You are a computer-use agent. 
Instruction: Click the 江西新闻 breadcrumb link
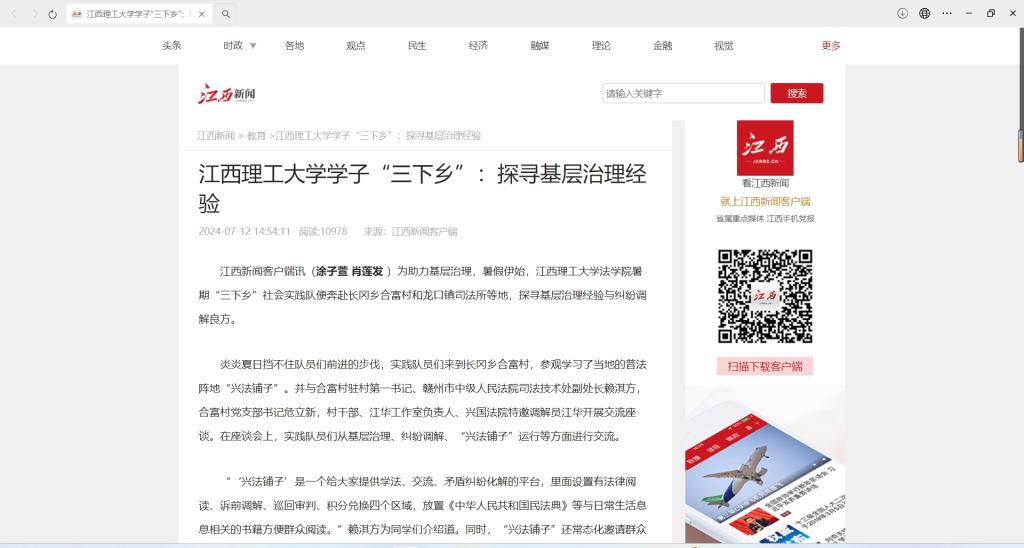[x=215, y=135]
